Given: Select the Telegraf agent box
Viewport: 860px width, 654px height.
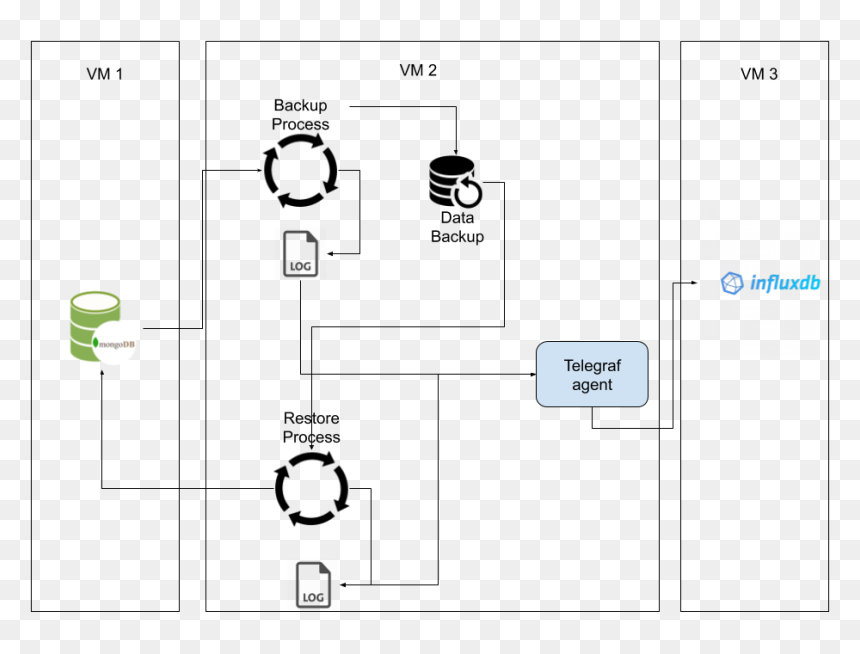Looking at the screenshot, I should click(592, 374).
